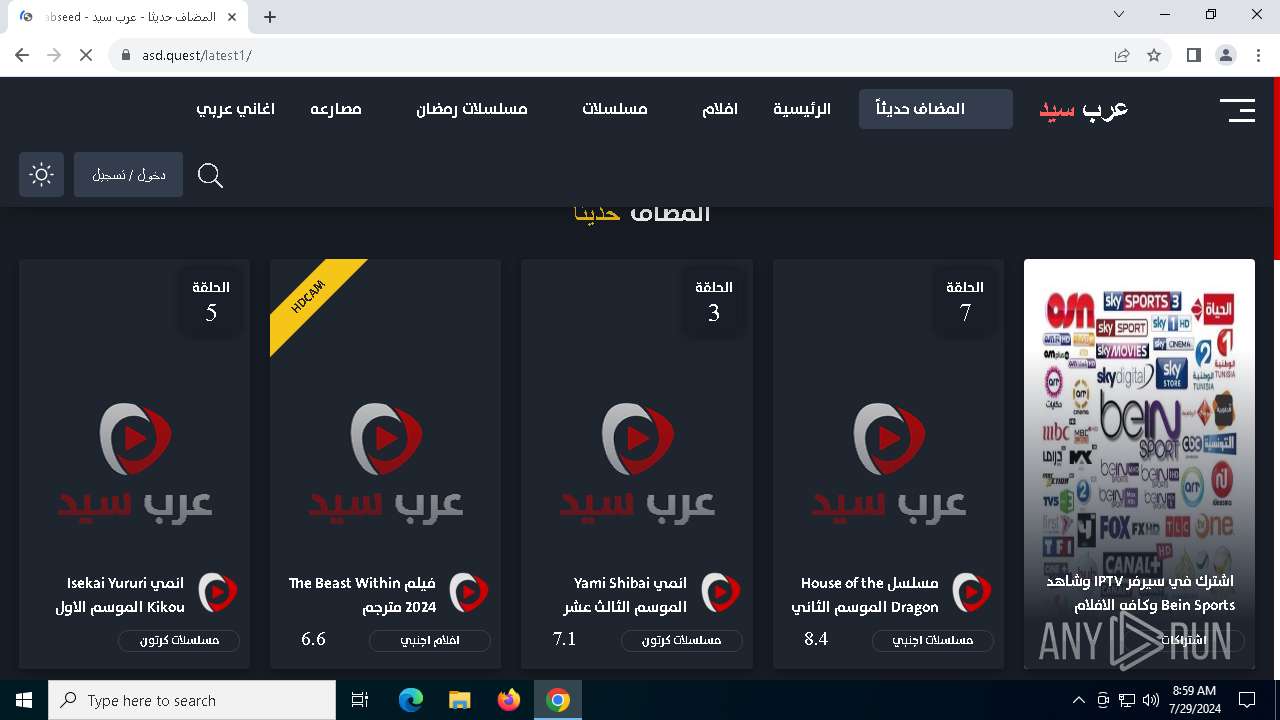Open Chrome side panel icon
The width and height of the screenshot is (1280, 720).
tap(1193, 55)
